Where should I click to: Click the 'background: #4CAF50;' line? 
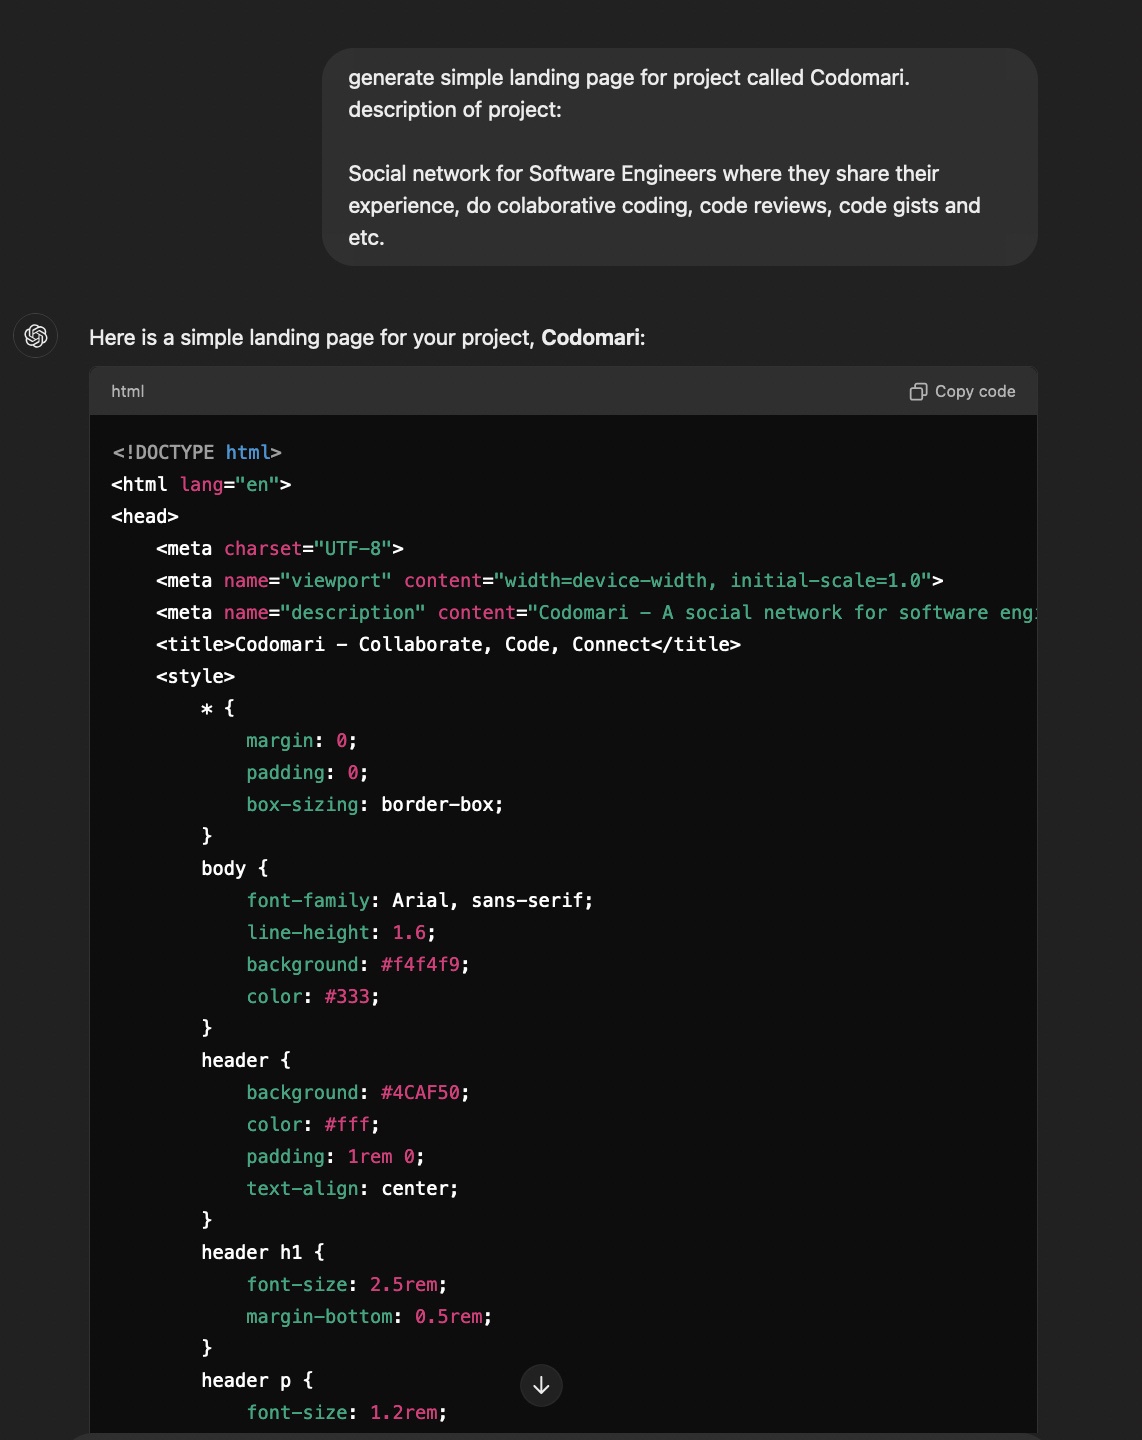358,1092
